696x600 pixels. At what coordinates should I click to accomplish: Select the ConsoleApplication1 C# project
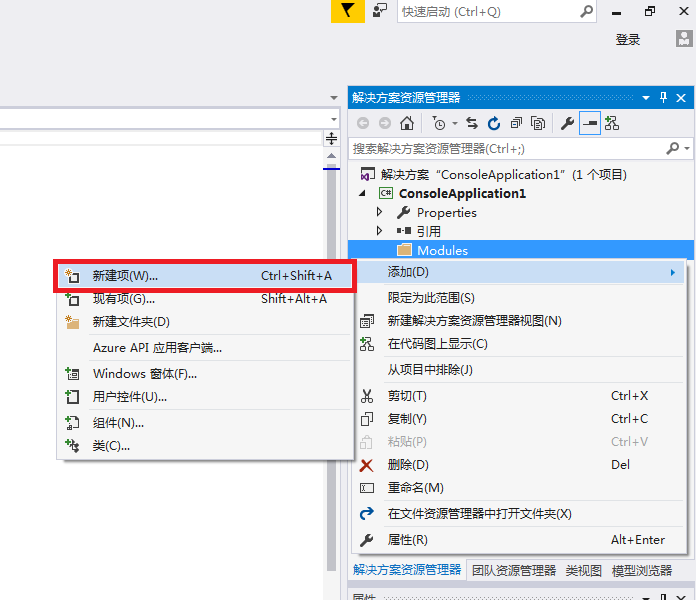[x=462, y=193]
